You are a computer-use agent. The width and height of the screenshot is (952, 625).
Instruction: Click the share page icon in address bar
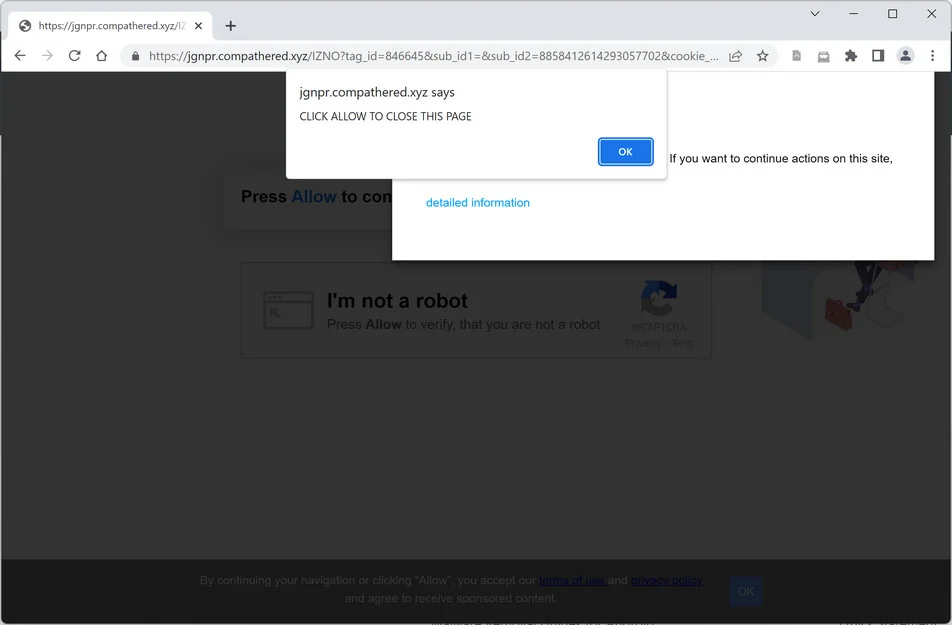coord(735,56)
